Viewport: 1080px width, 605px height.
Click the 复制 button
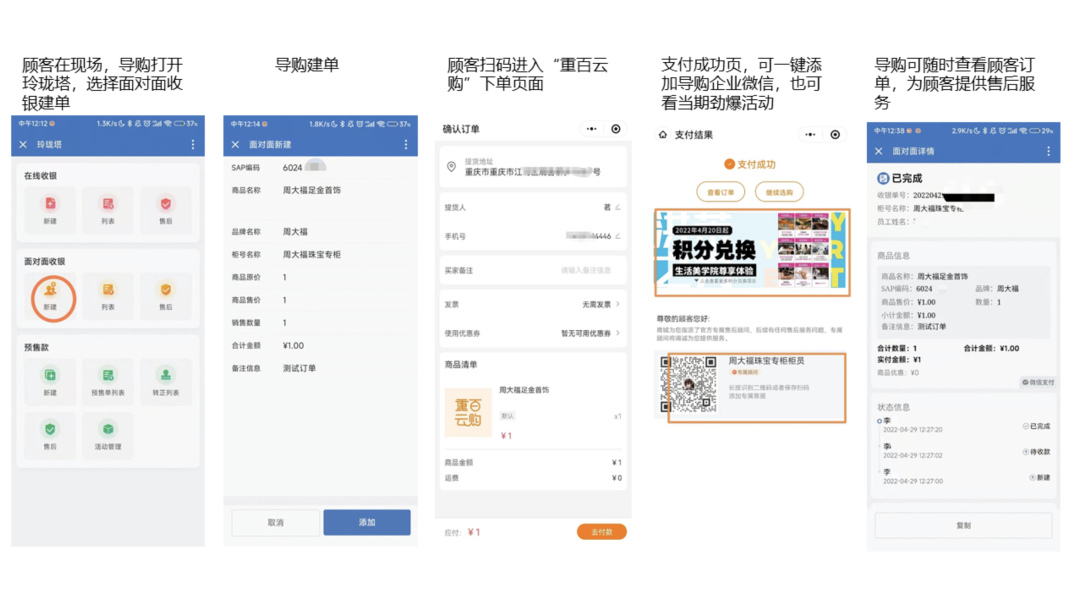964,526
